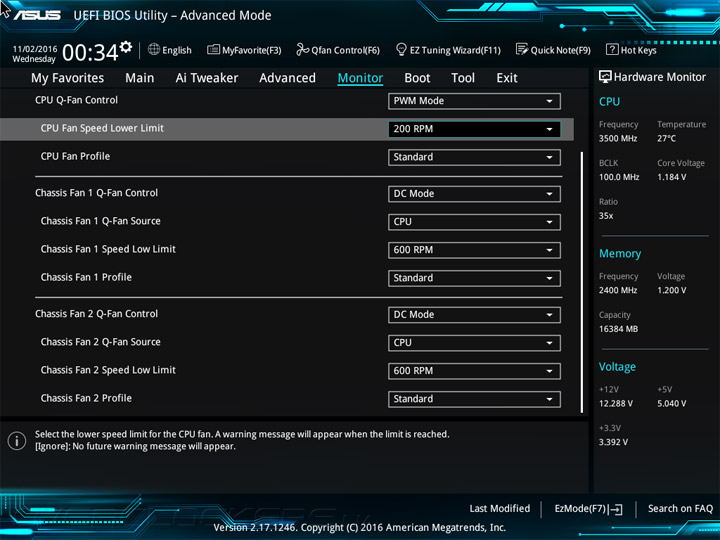Launch EZ Tuning Wizard(F11)
Image resolution: width=720 pixels, height=540 pixels.
pyautogui.click(x=448, y=50)
